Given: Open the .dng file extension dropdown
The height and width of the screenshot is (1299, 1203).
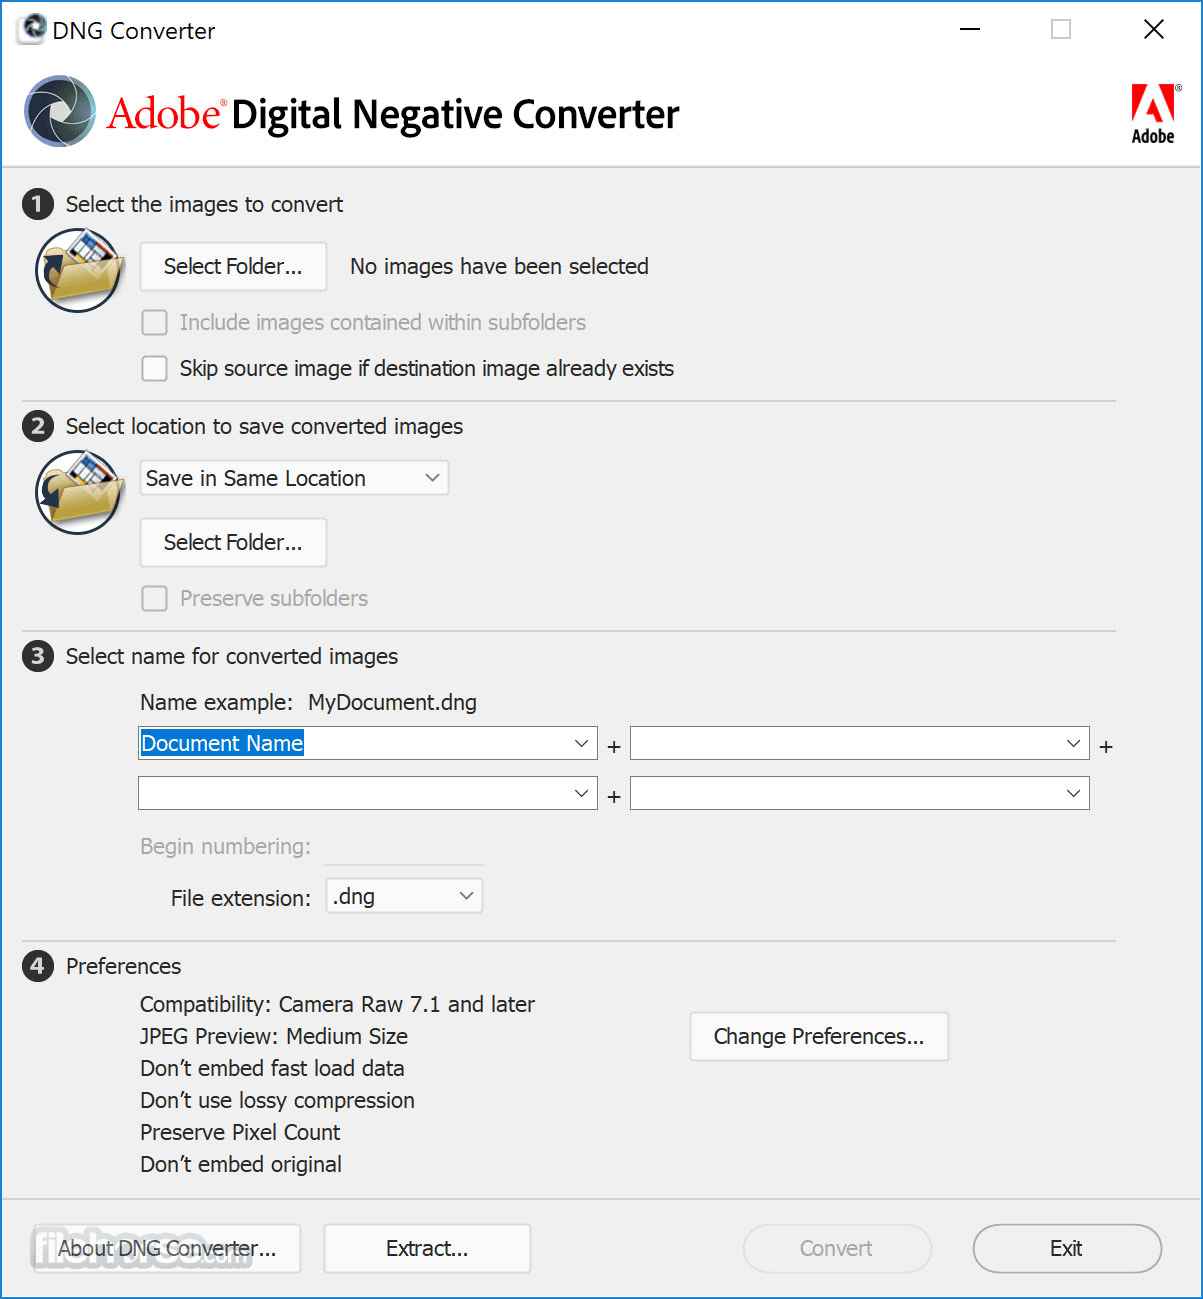Looking at the screenshot, I should 466,896.
